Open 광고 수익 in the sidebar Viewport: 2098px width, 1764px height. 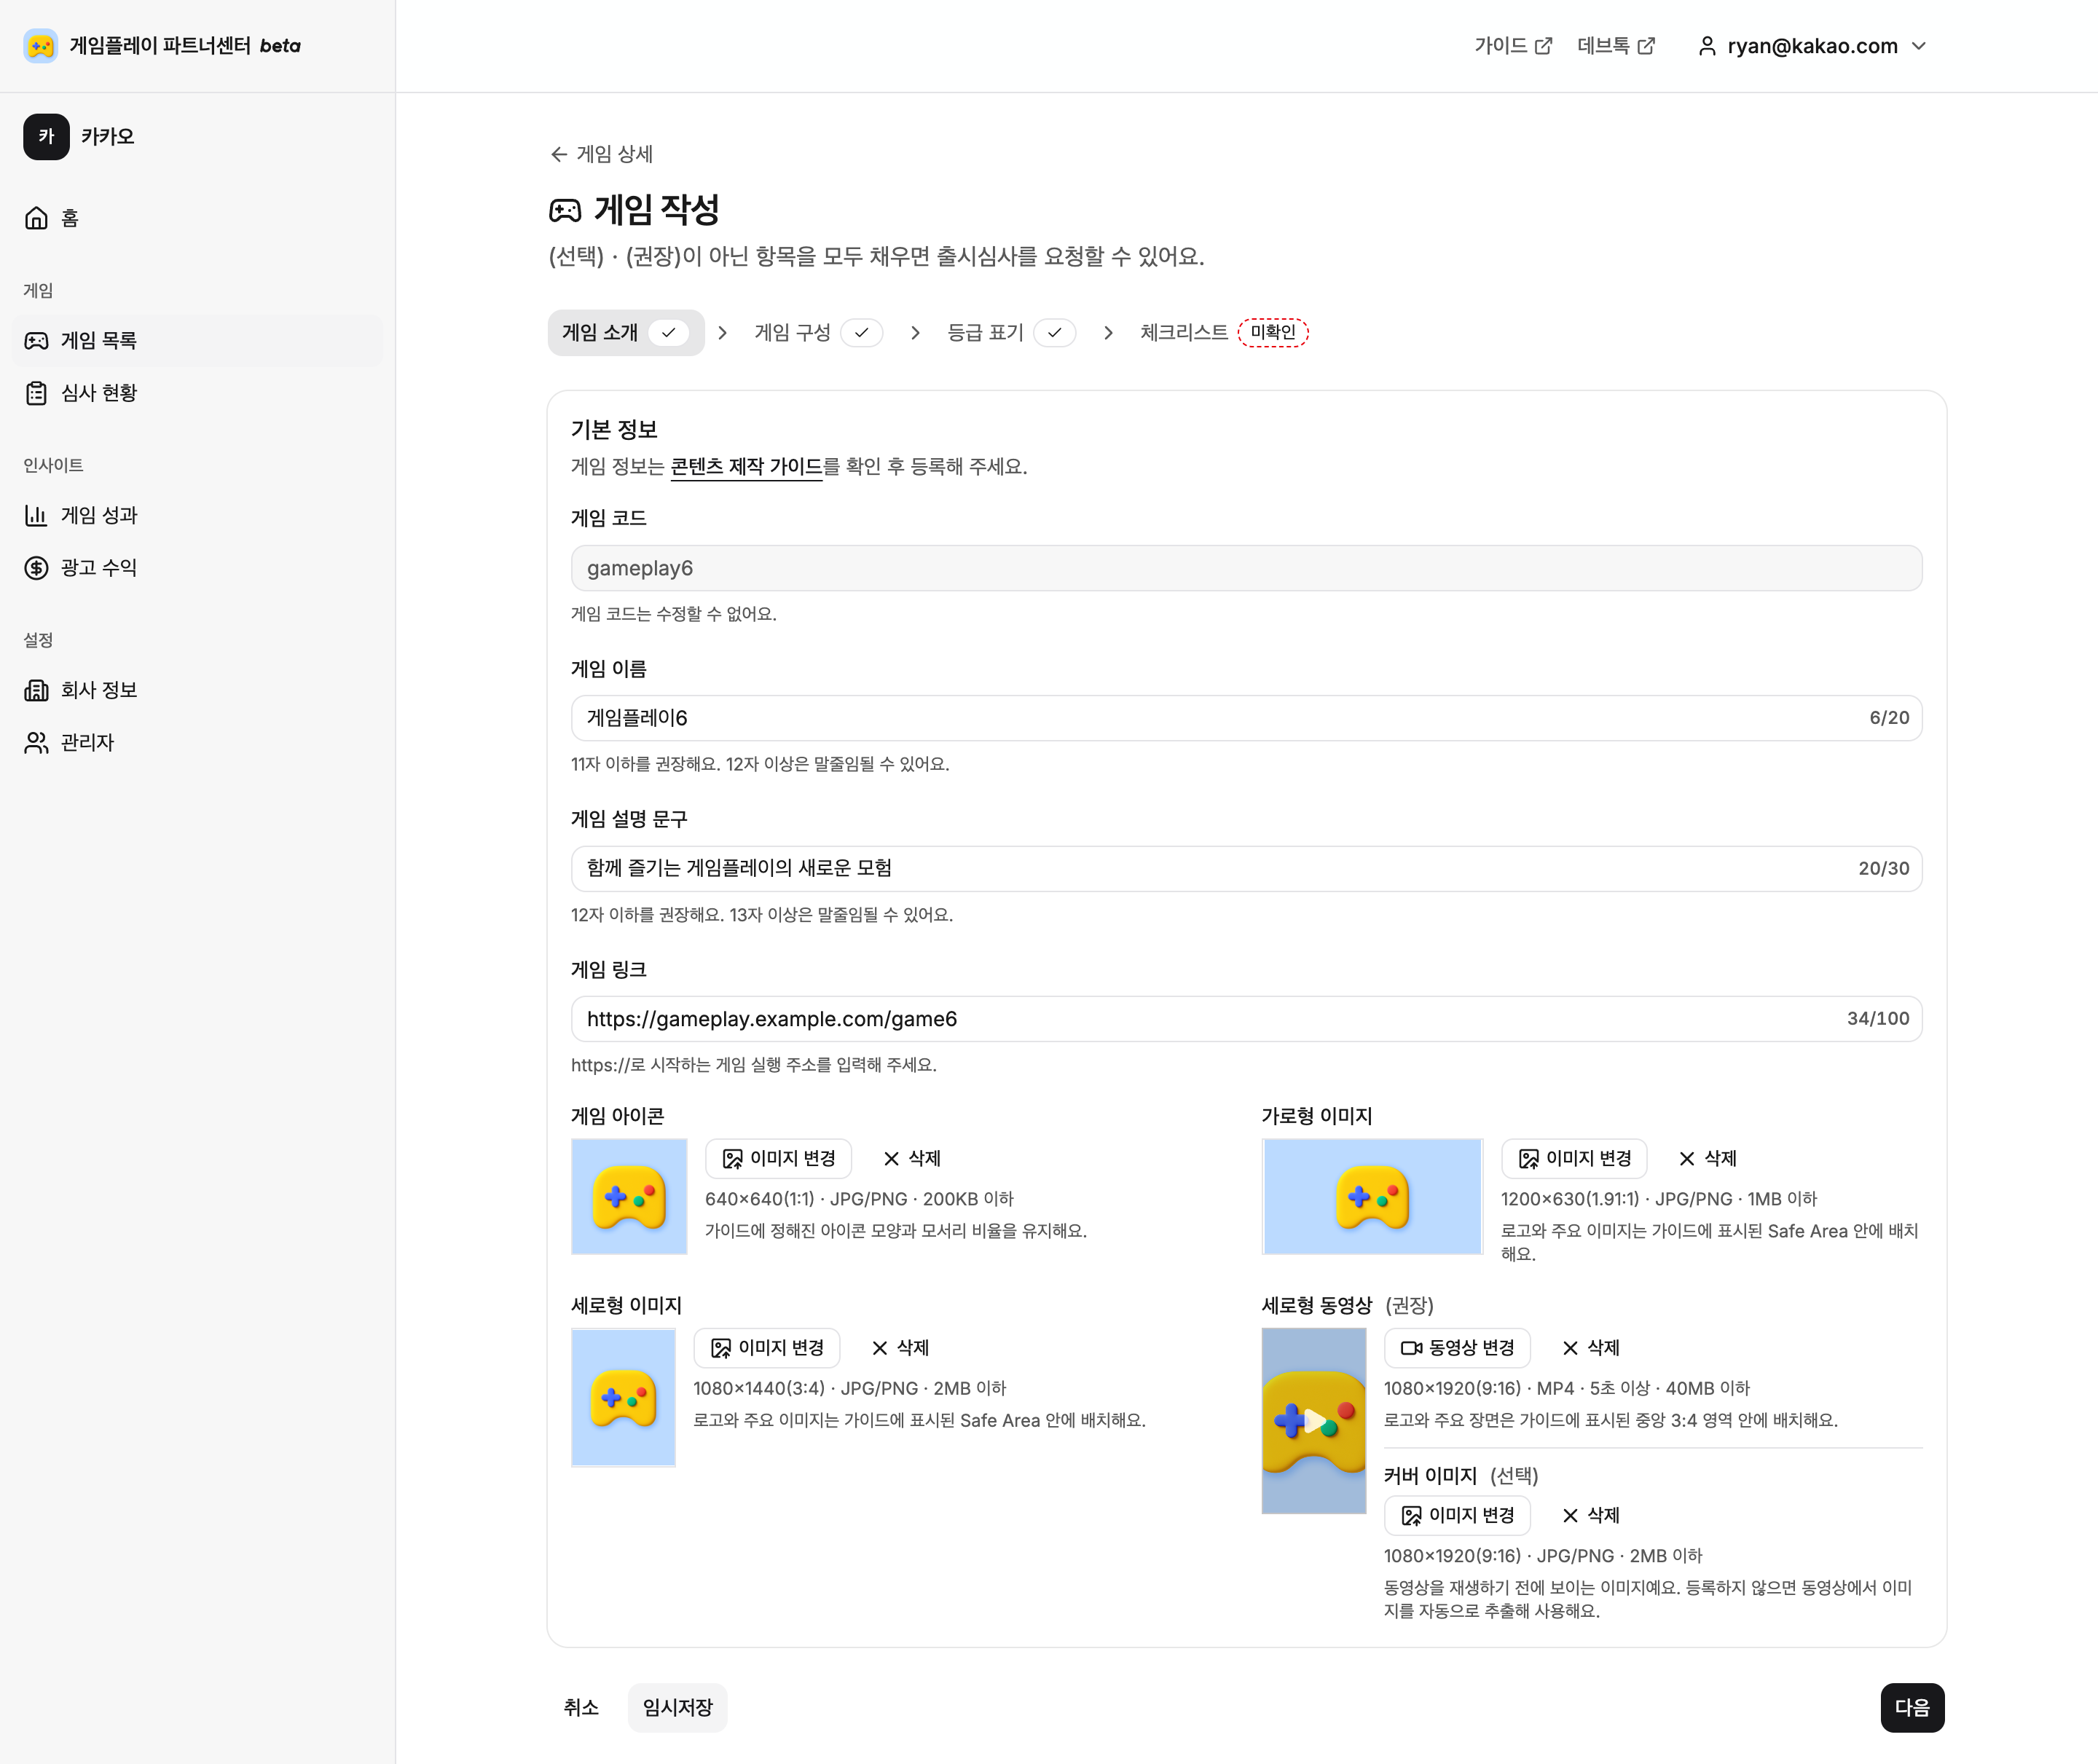click(x=197, y=568)
